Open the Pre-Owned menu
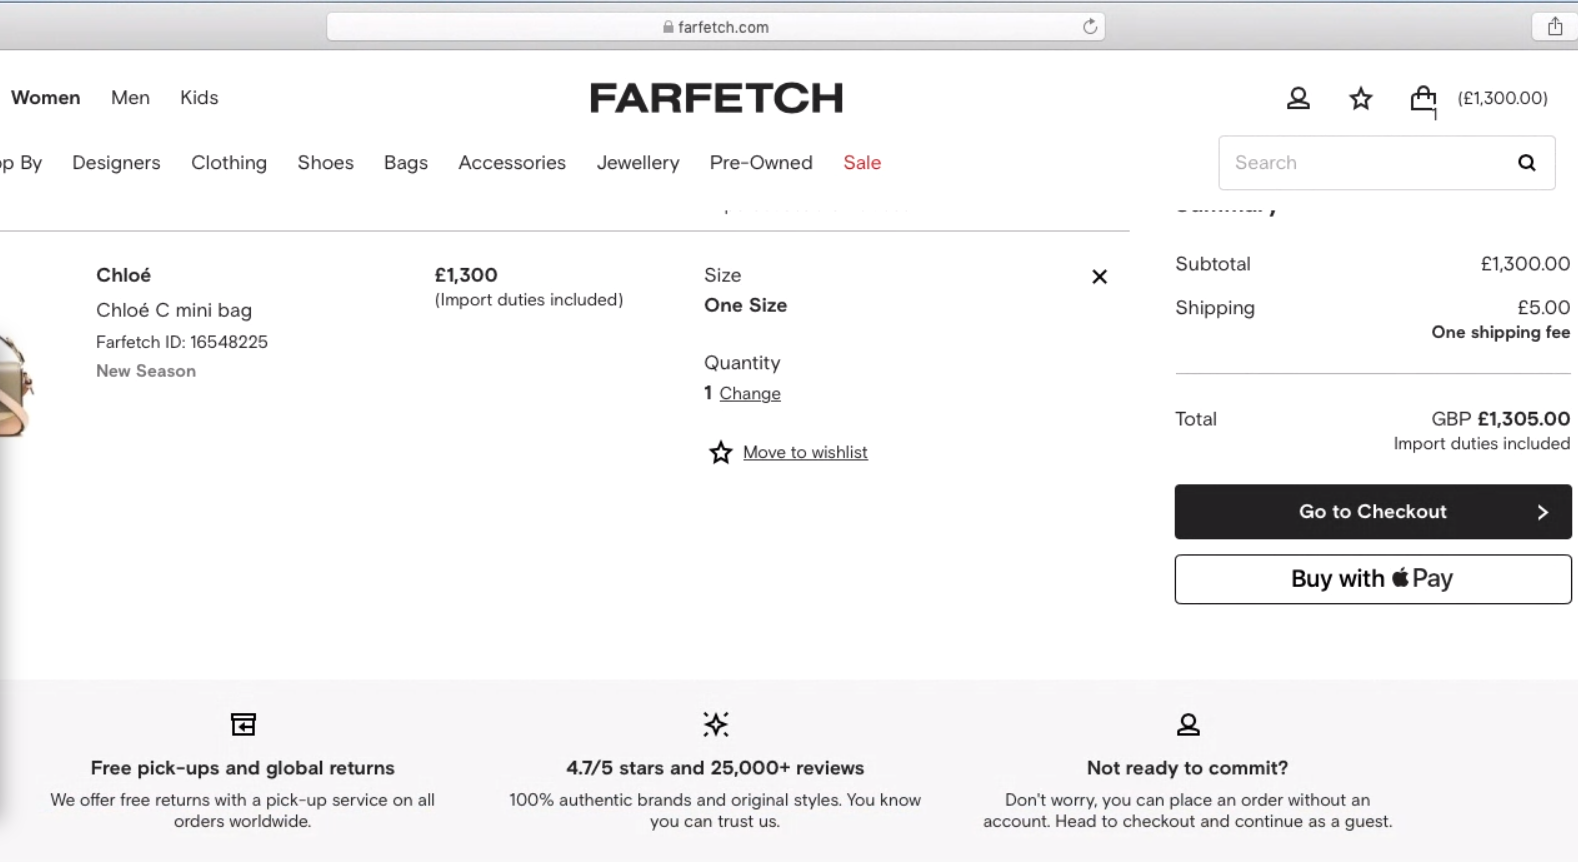1578x864 pixels. 761,163
